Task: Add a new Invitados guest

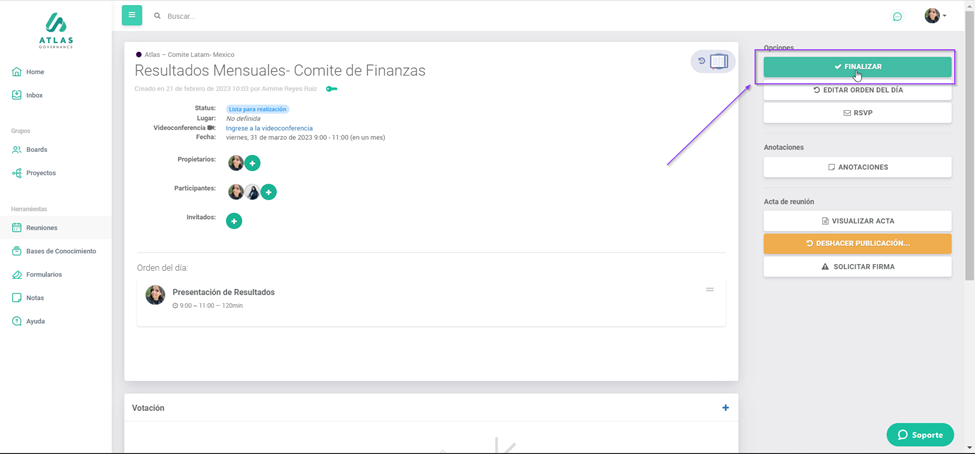Action: click(x=234, y=221)
